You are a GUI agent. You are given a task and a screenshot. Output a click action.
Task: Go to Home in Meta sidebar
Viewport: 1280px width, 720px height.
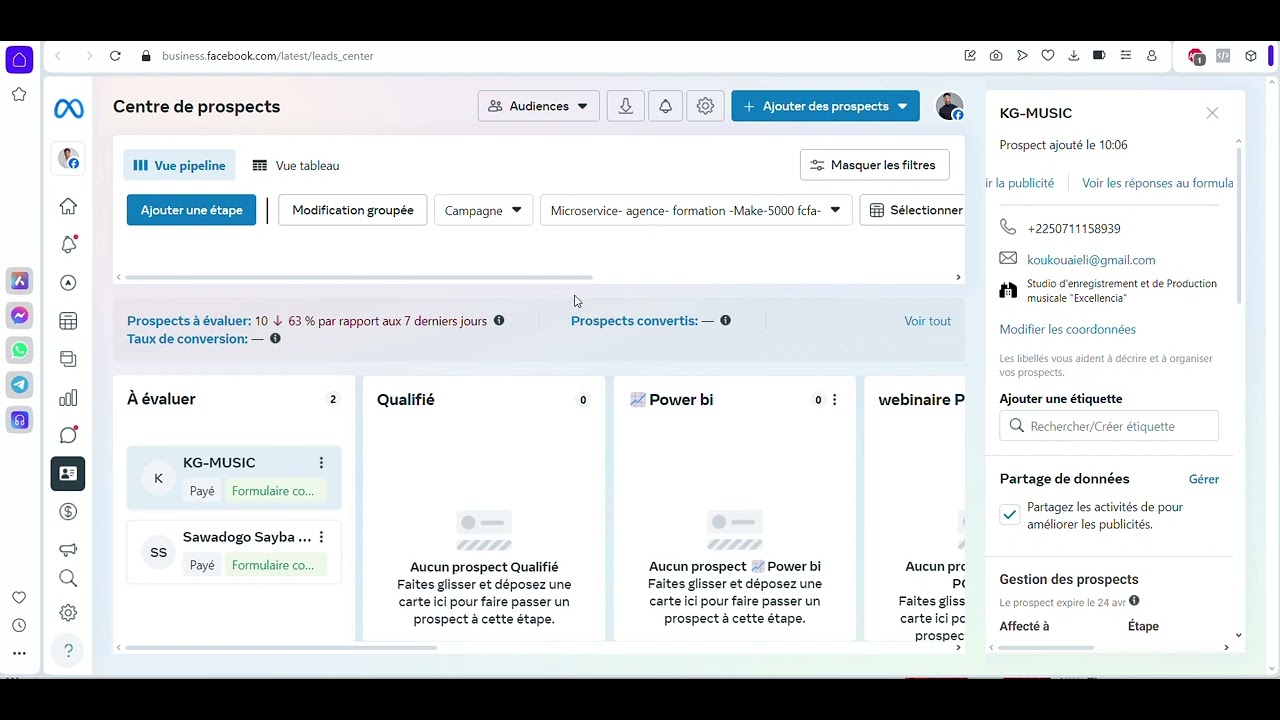(x=68, y=206)
